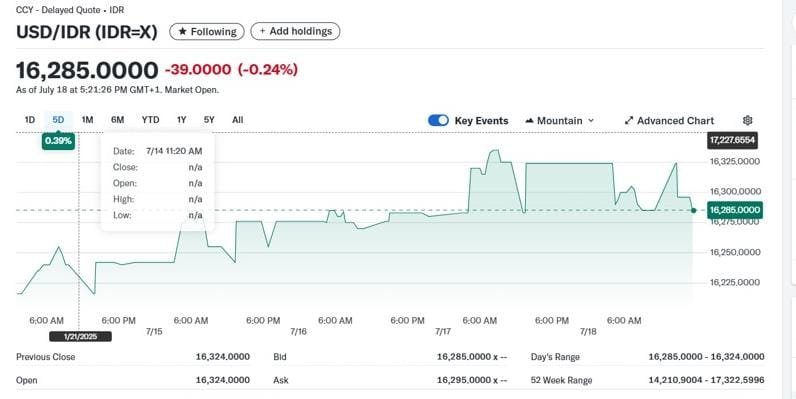Open chart settings gear icon
Screen dimensions: 796x399
[747, 120]
